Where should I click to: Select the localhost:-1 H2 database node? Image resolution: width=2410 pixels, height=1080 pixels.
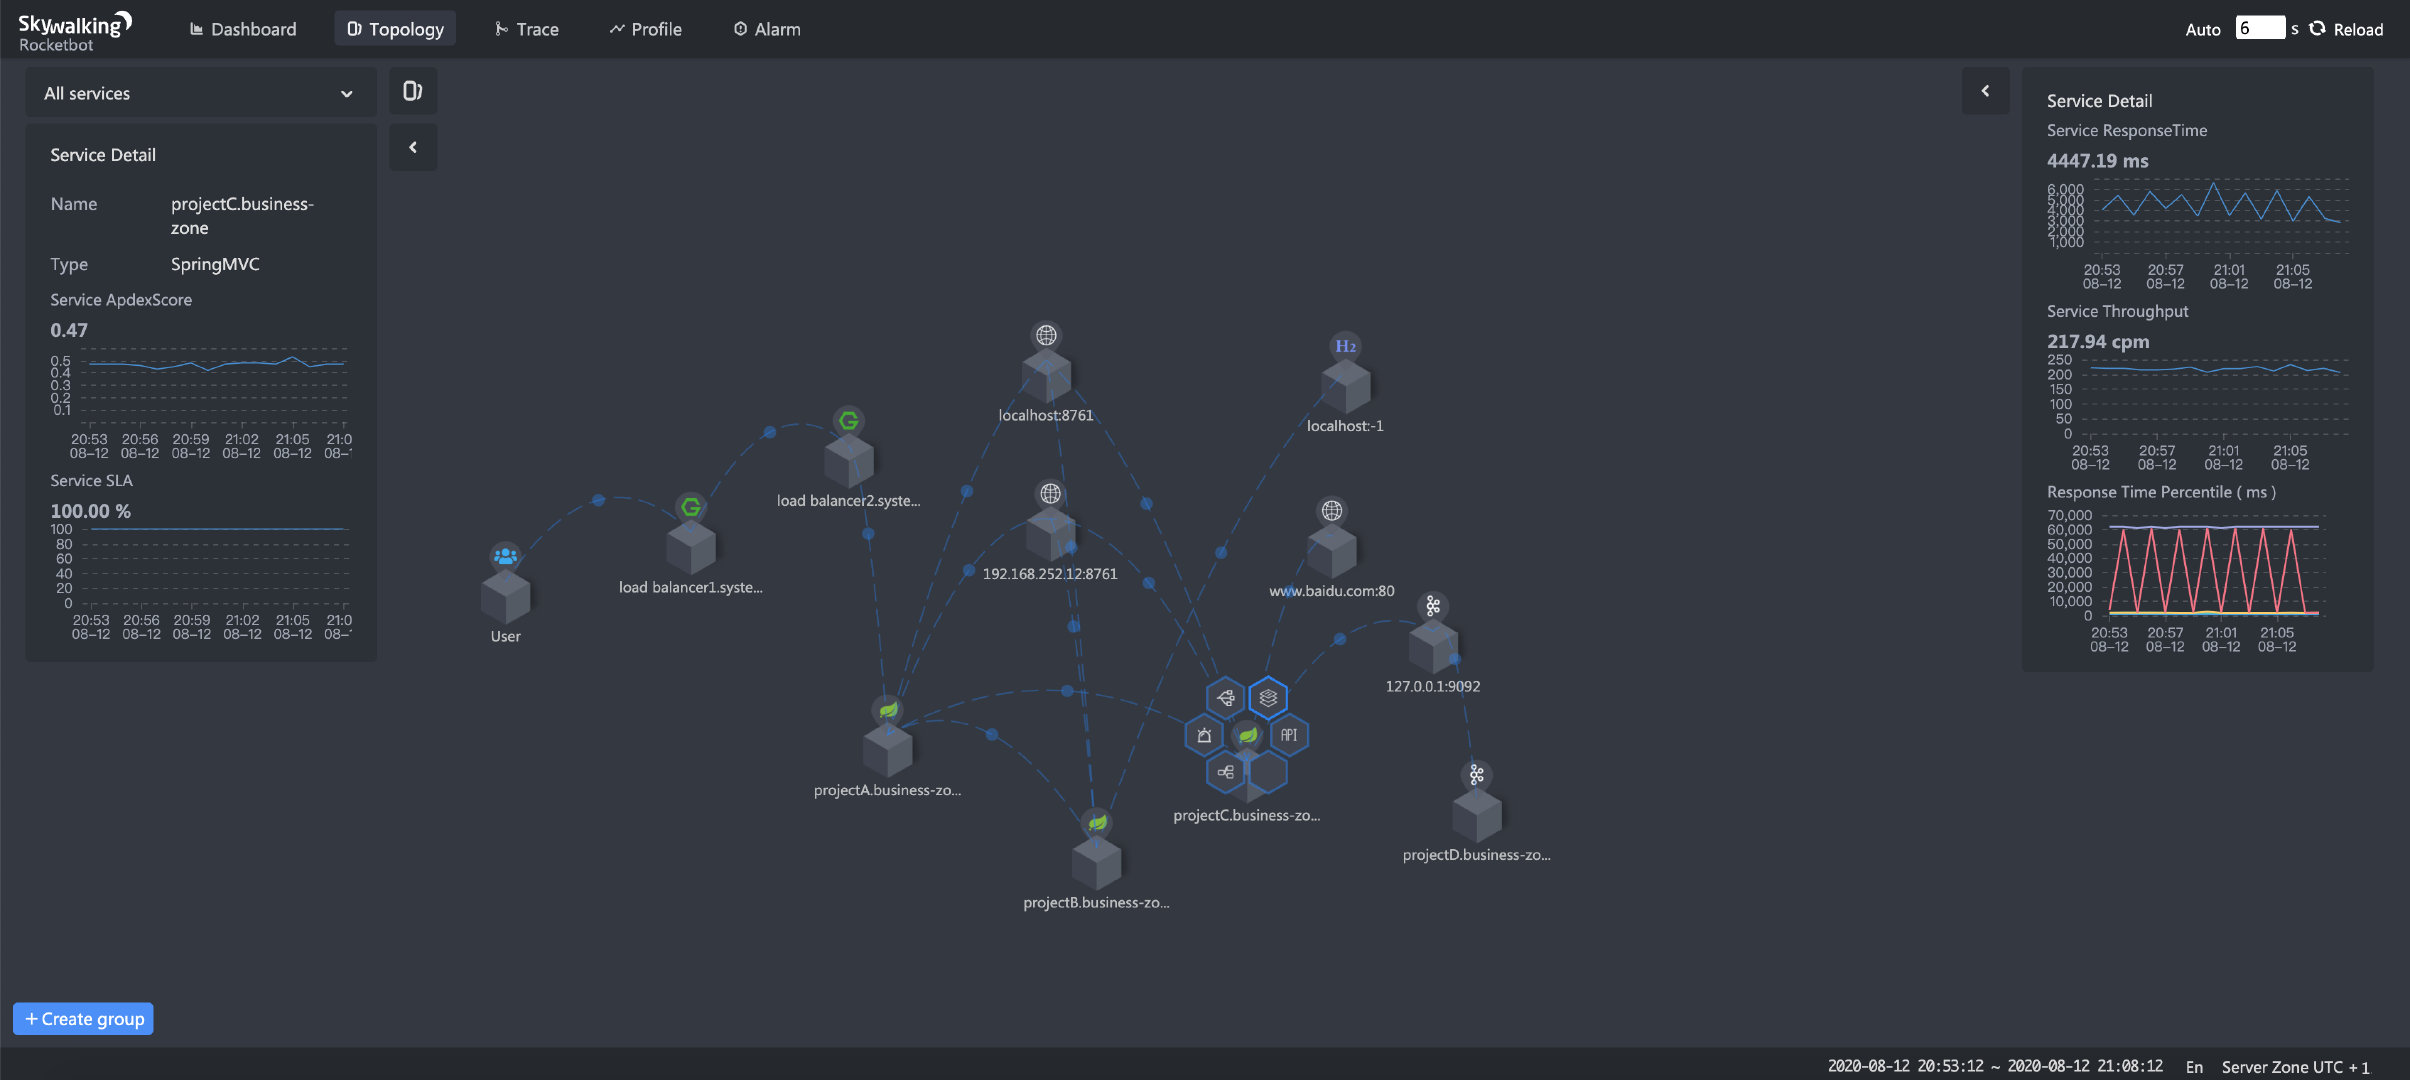[x=1345, y=385]
